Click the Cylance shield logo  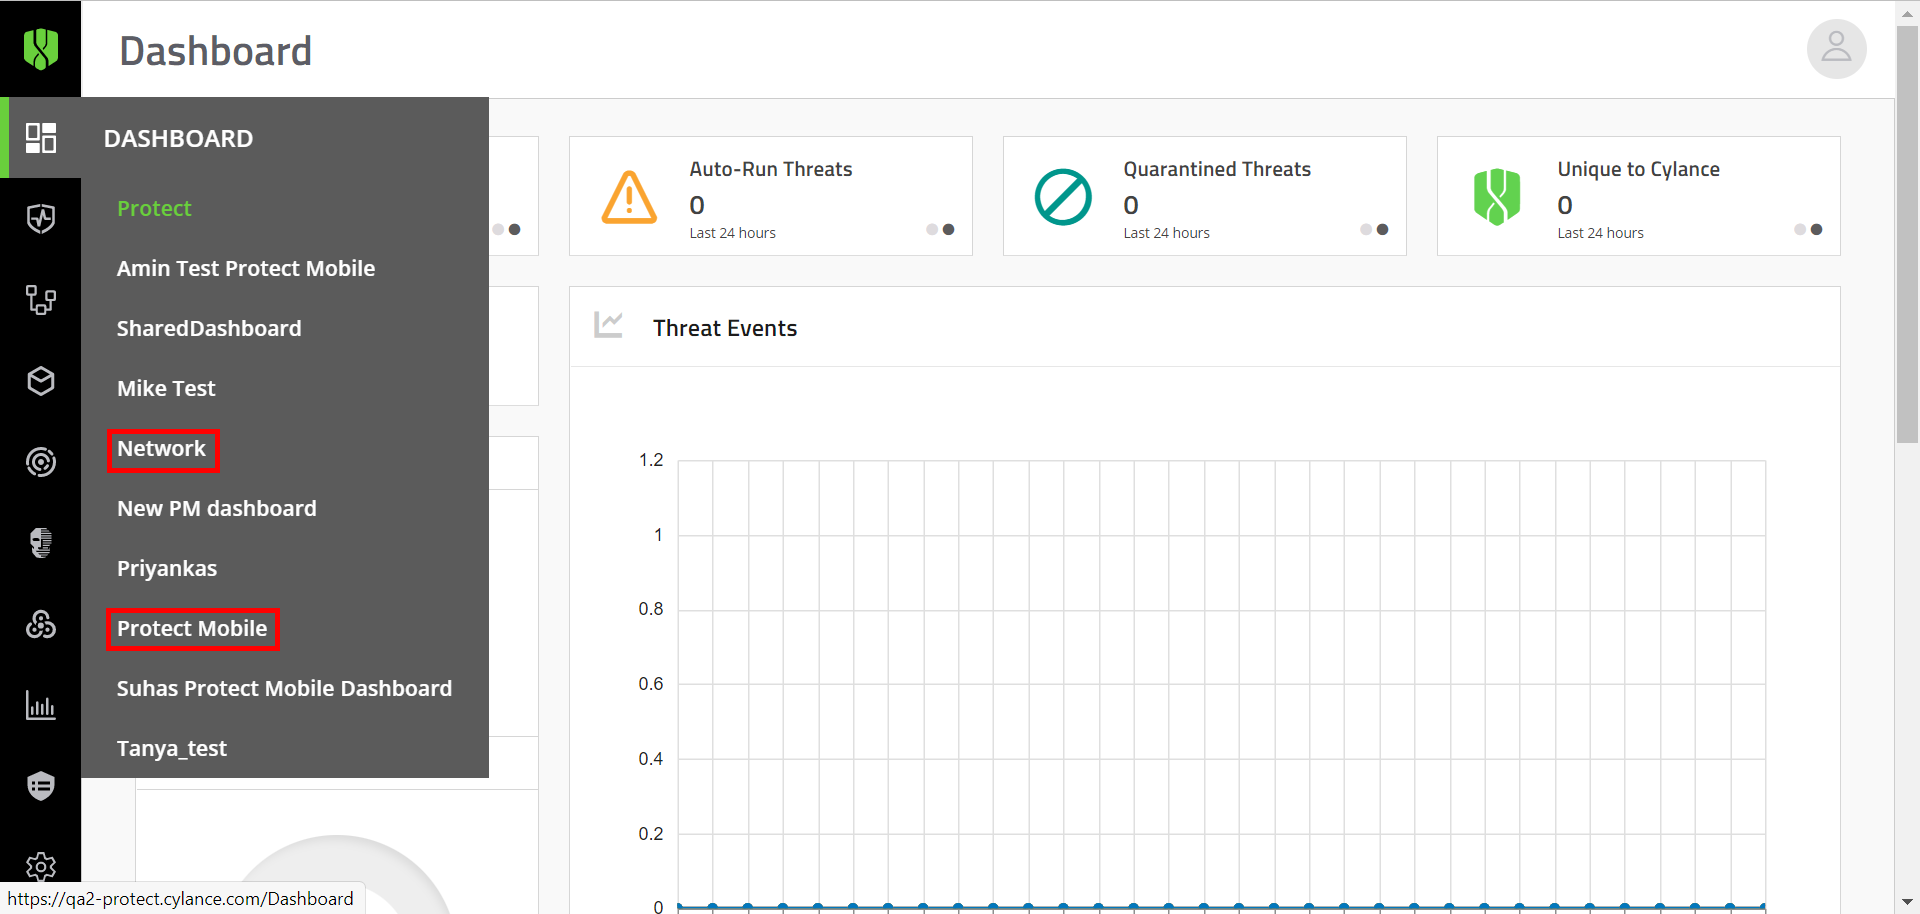[x=40, y=48]
